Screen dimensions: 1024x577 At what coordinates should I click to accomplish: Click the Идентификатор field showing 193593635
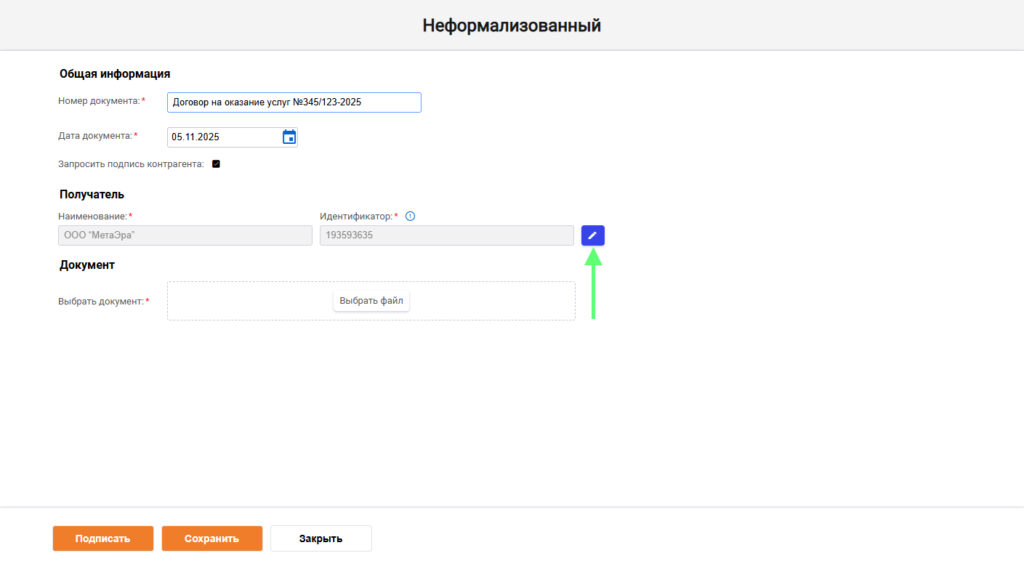pos(446,235)
